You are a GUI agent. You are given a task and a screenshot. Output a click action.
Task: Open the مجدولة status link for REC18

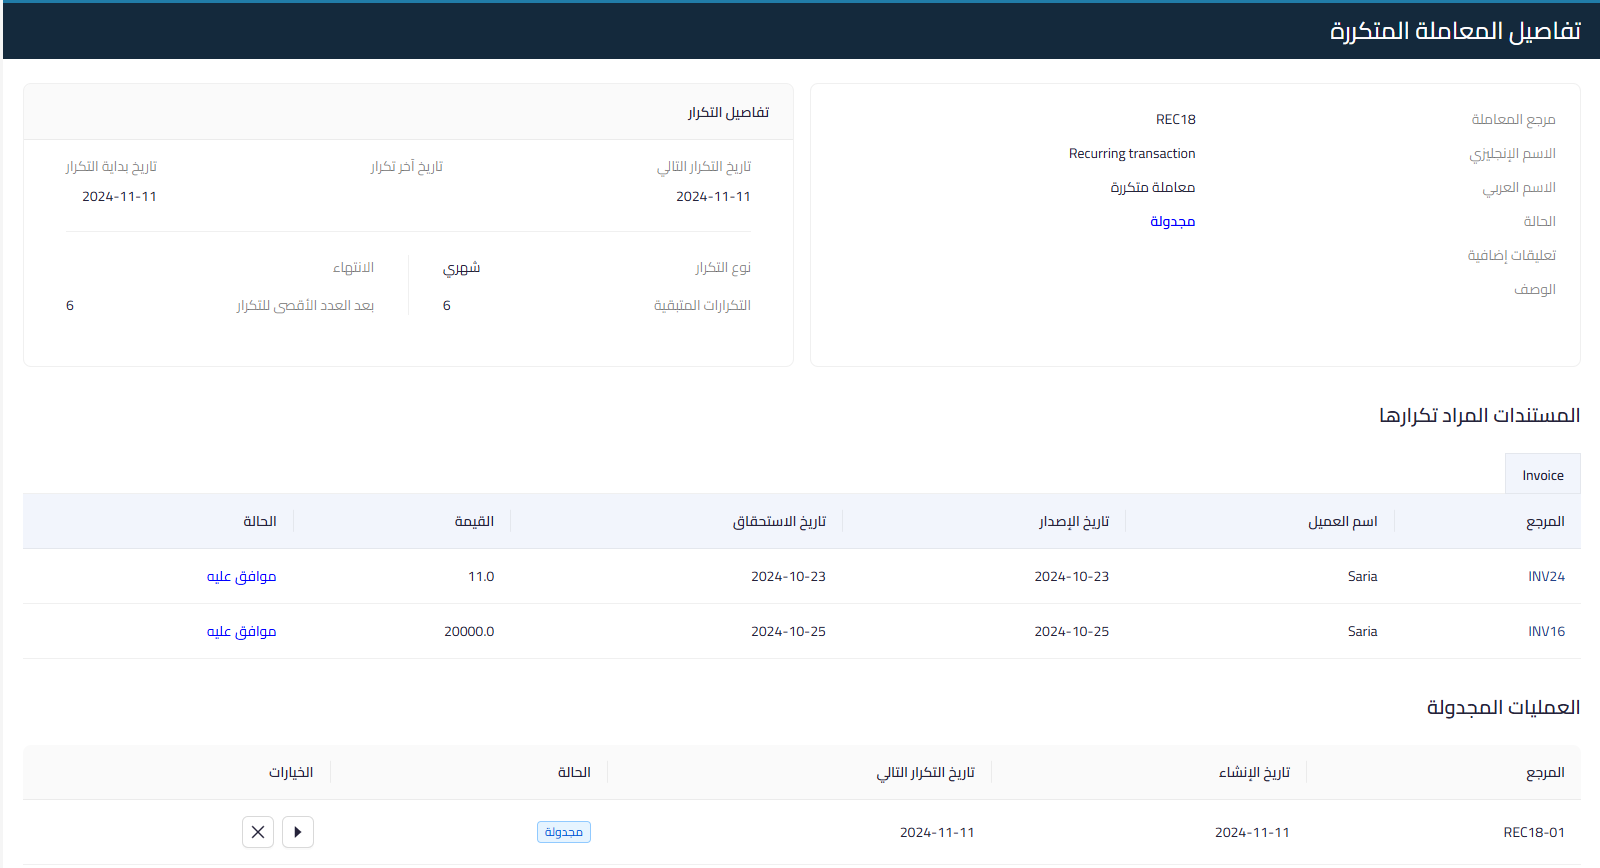pyautogui.click(x=1172, y=221)
